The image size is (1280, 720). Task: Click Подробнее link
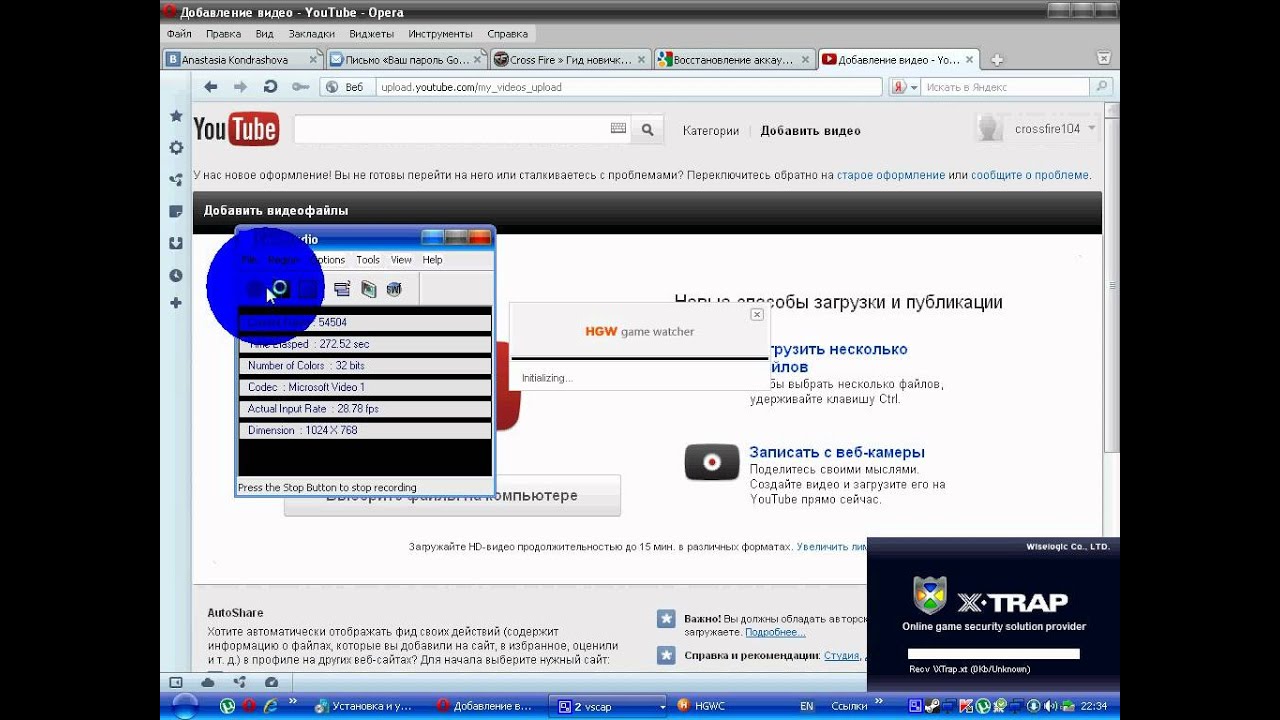point(775,633)
